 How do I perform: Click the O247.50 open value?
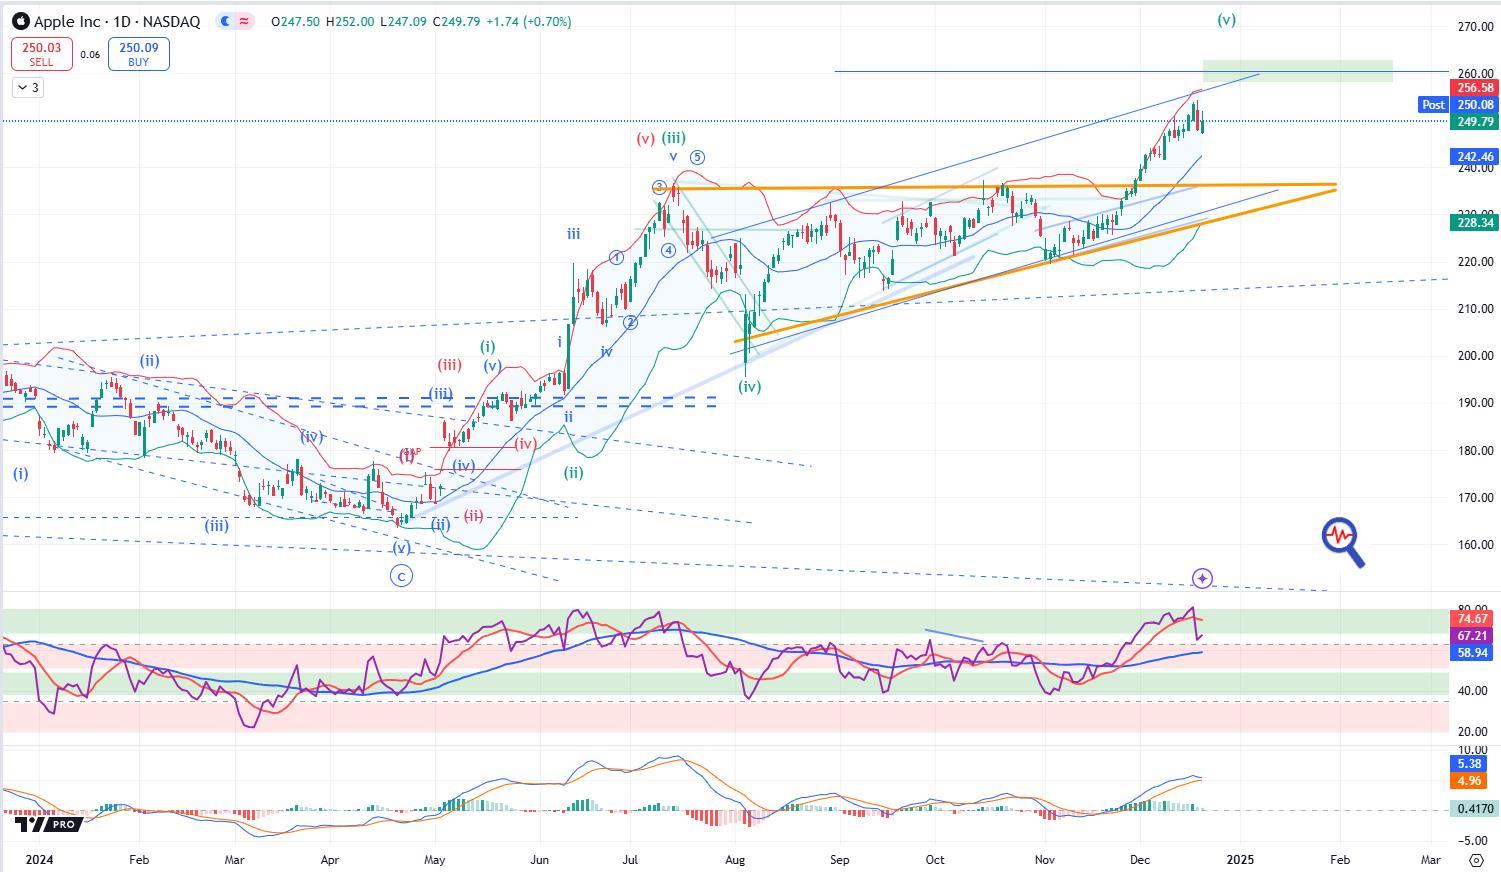tap(295, 21)
